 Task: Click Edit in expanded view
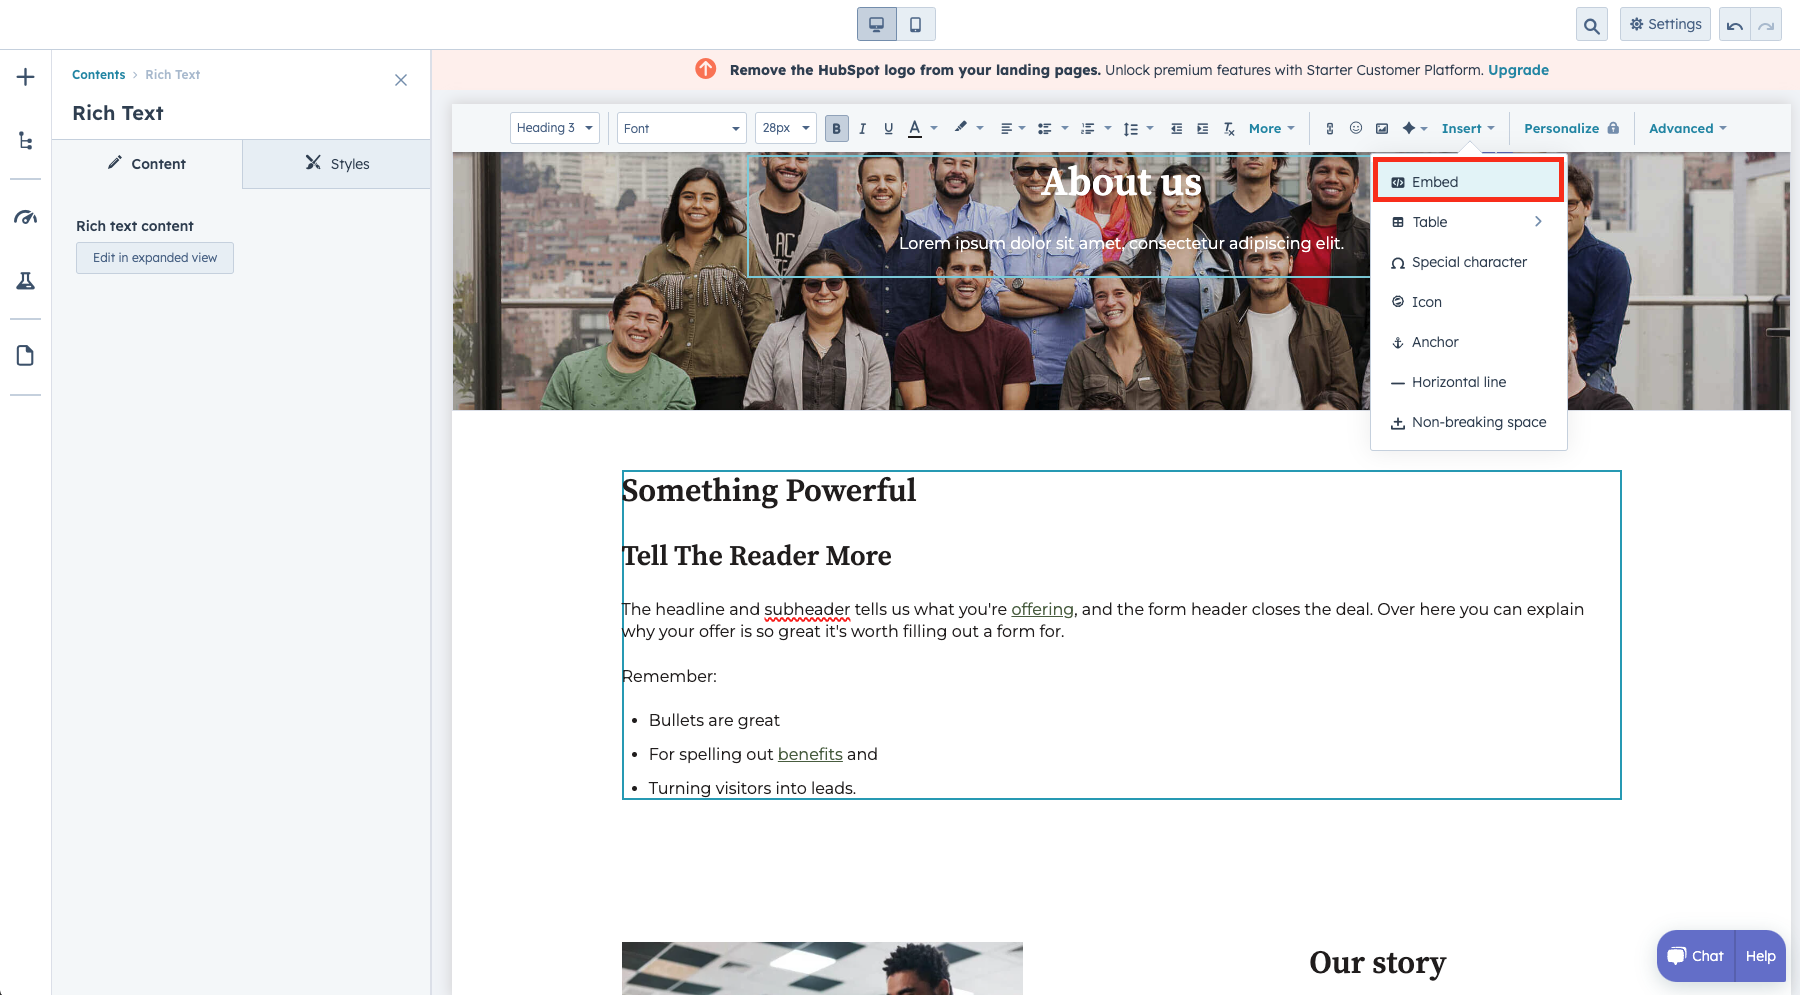154,258
